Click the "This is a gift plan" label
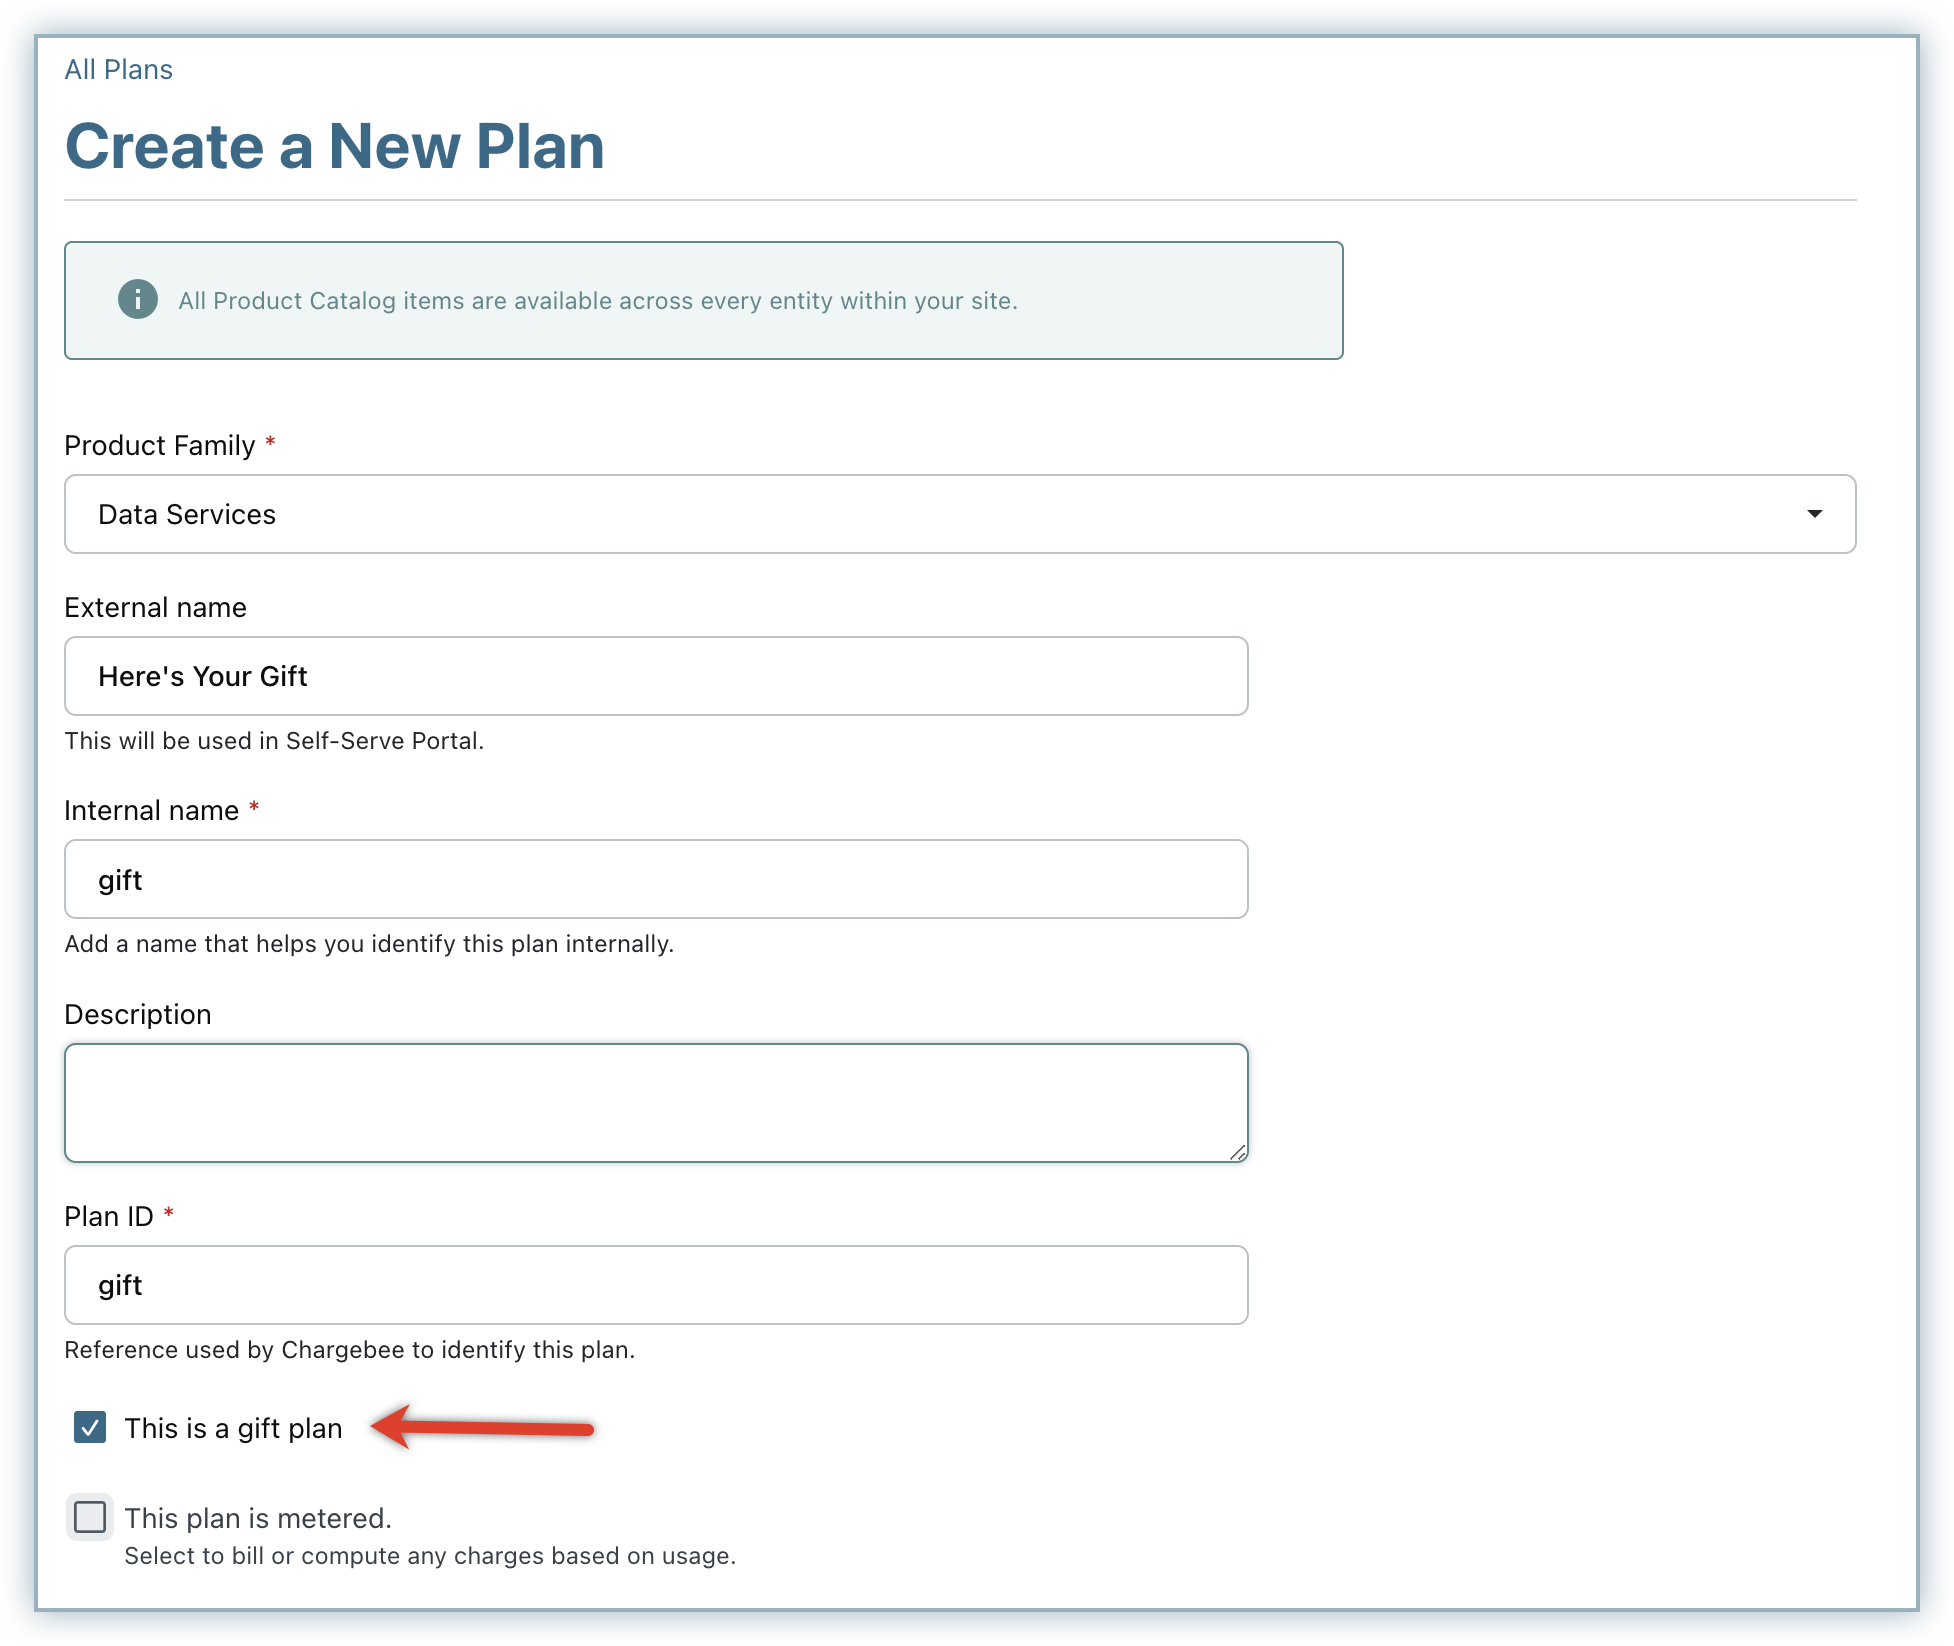This screenshot has width=1954, height=1646. (x=233, y=1428)
